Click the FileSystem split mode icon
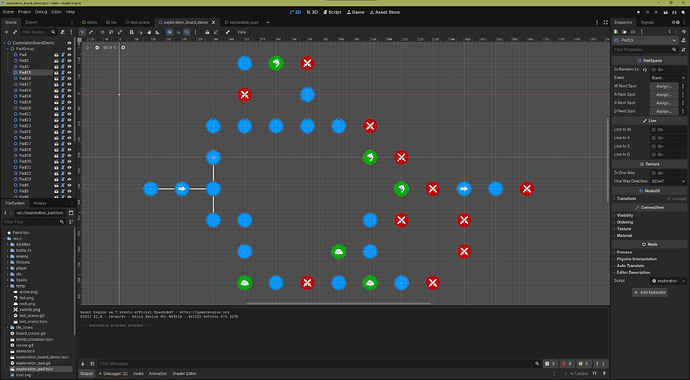This screenshot has height=380, width=690. click(71, 213)
